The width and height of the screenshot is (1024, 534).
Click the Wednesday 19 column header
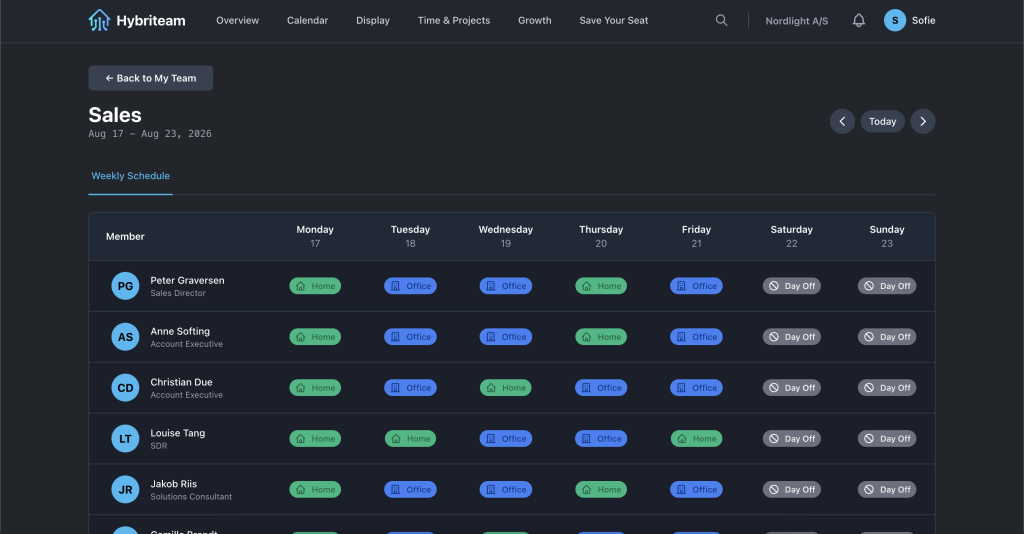pos(505,236)
